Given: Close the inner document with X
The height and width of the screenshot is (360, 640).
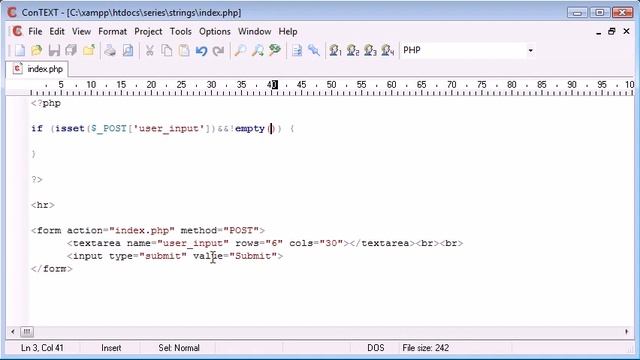Looking at the screenshot, I should tap(627, 31).
